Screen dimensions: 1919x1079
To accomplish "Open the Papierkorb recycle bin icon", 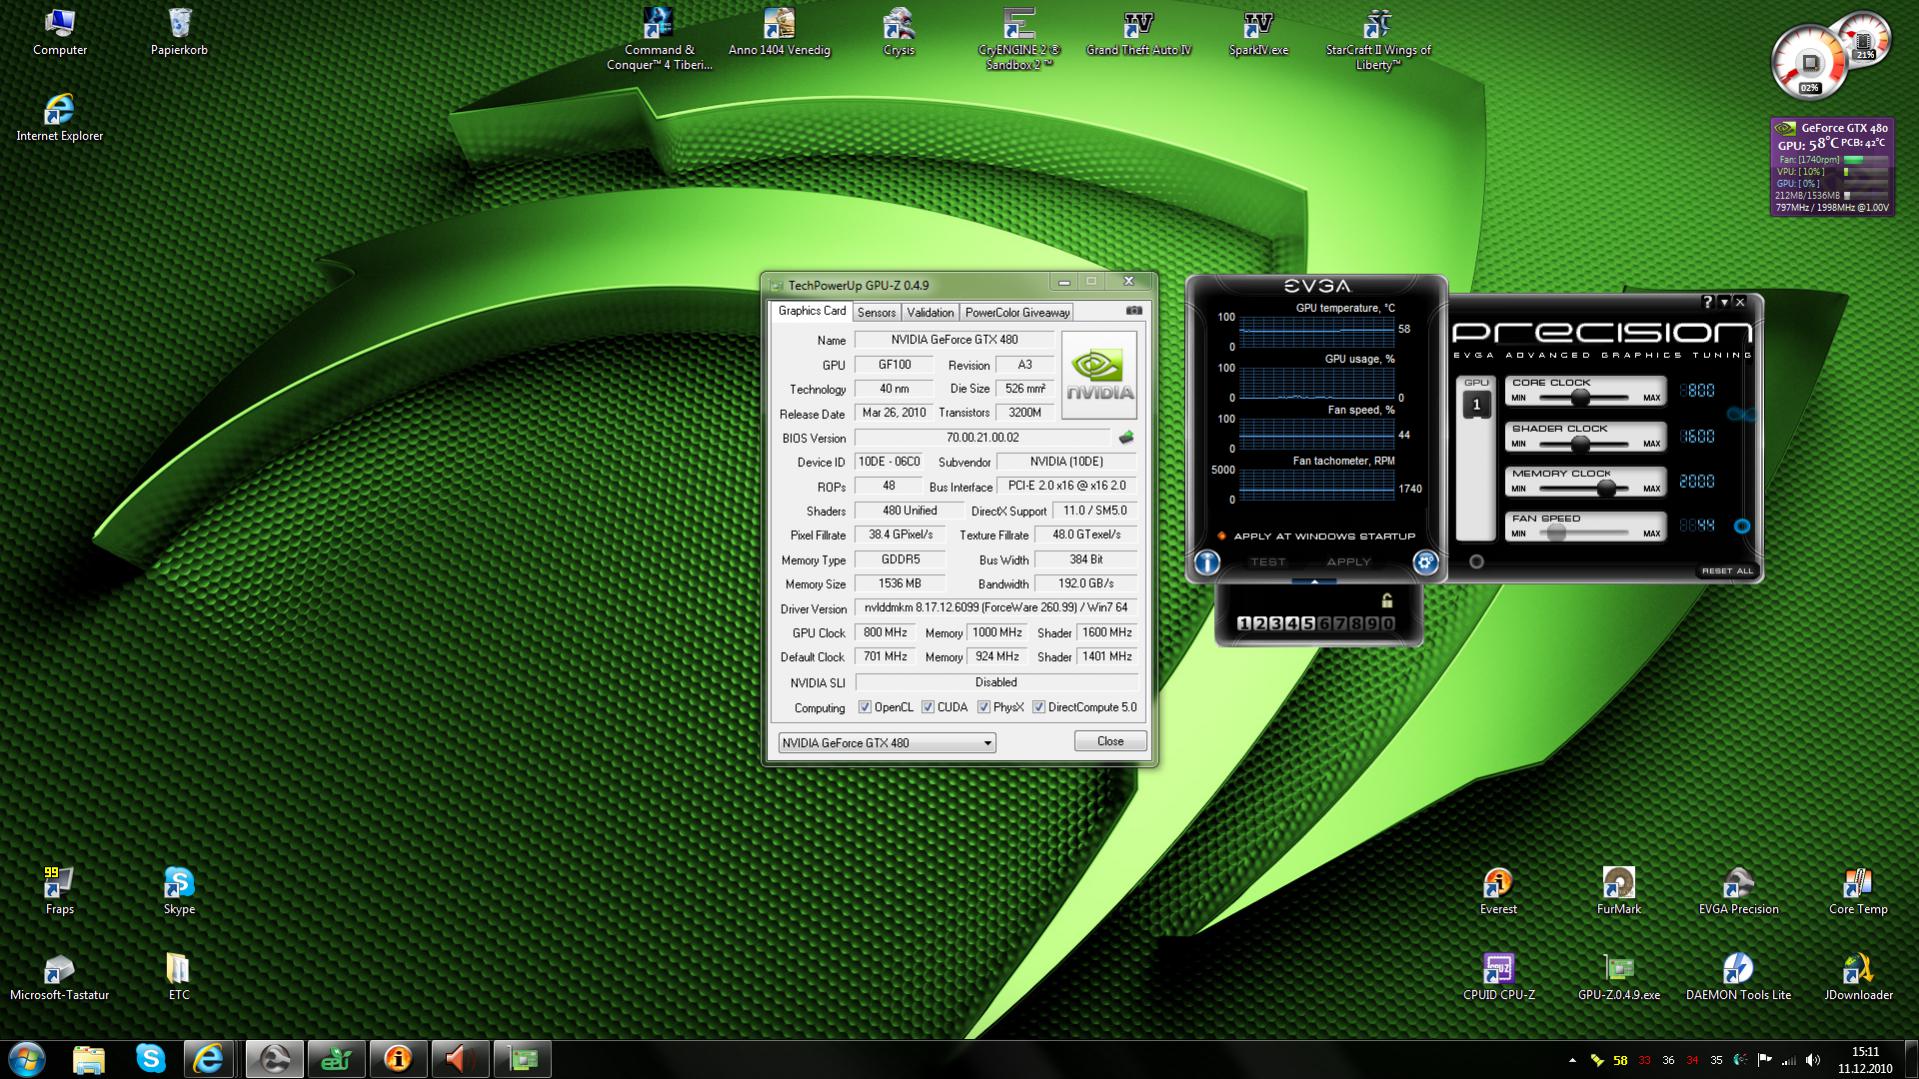I will coord(179,32).
